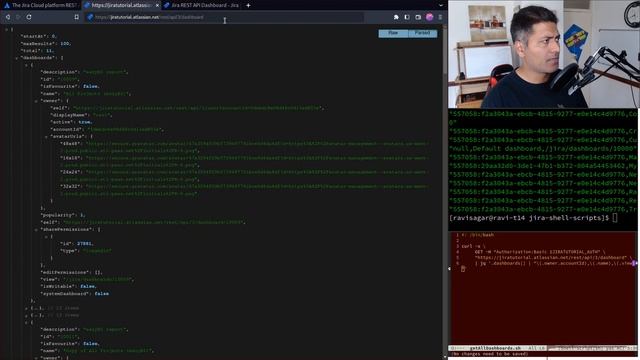
Task: Click the "accountId" key in owner
Action: click(67, 129)
